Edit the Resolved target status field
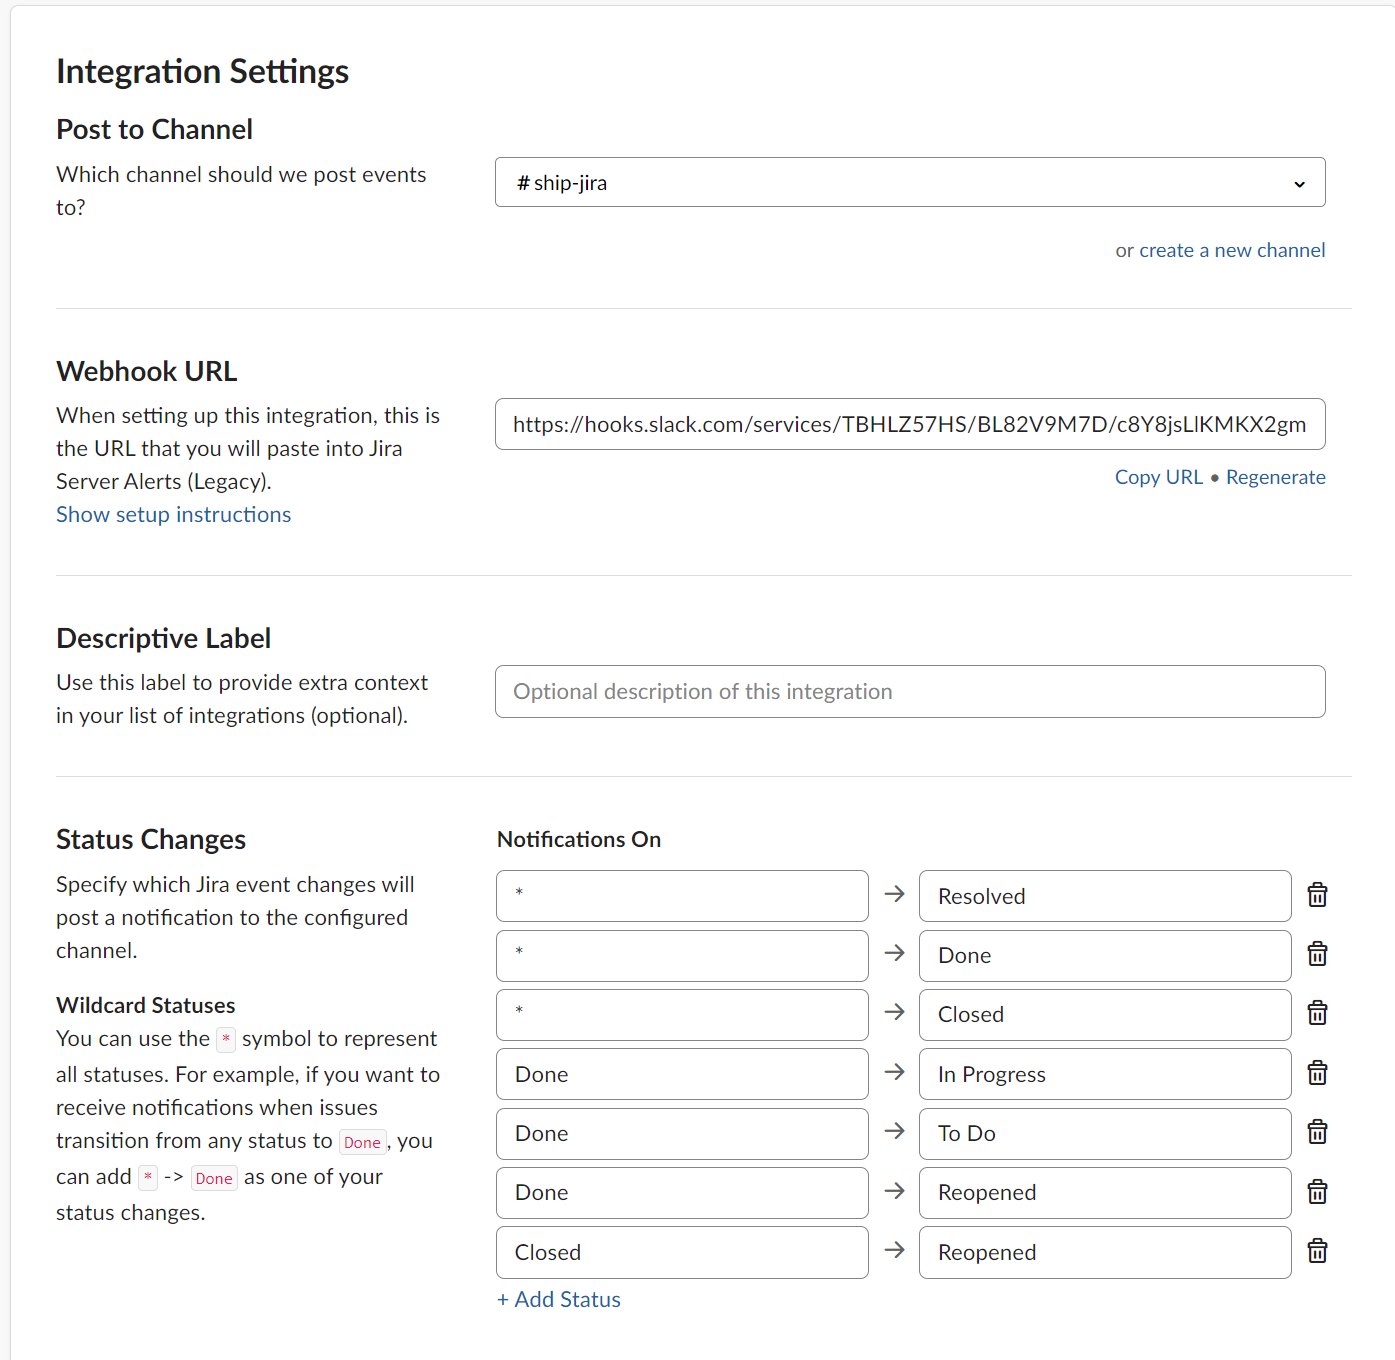Image resolution: width=1395 pixels, height=1360 pixels. pyautogui.click(x=1105, y=896)
